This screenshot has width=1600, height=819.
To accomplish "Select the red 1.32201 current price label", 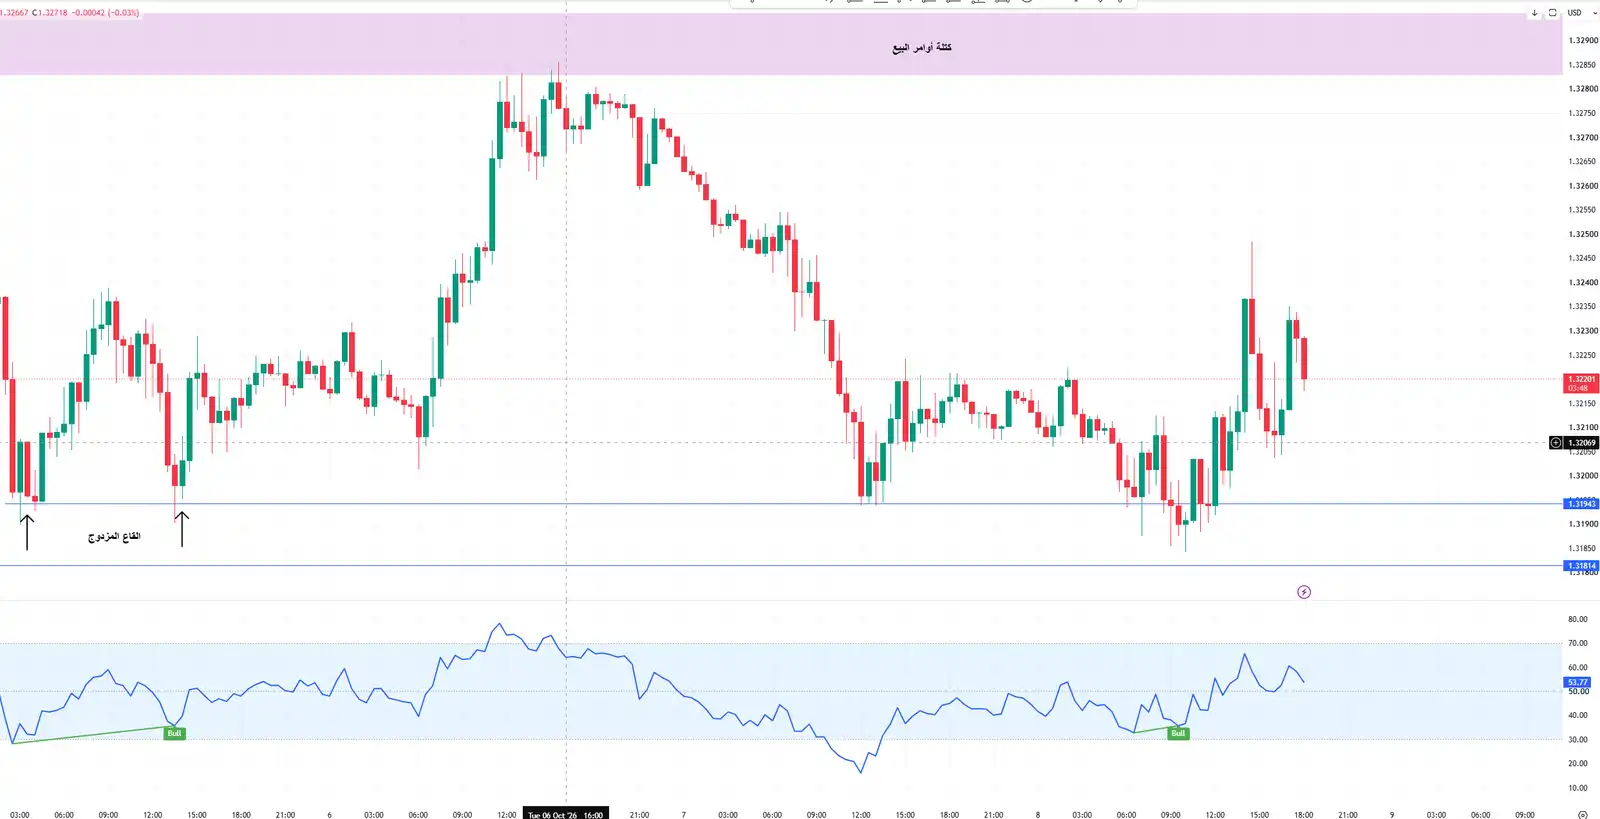I will [1581, 383].
